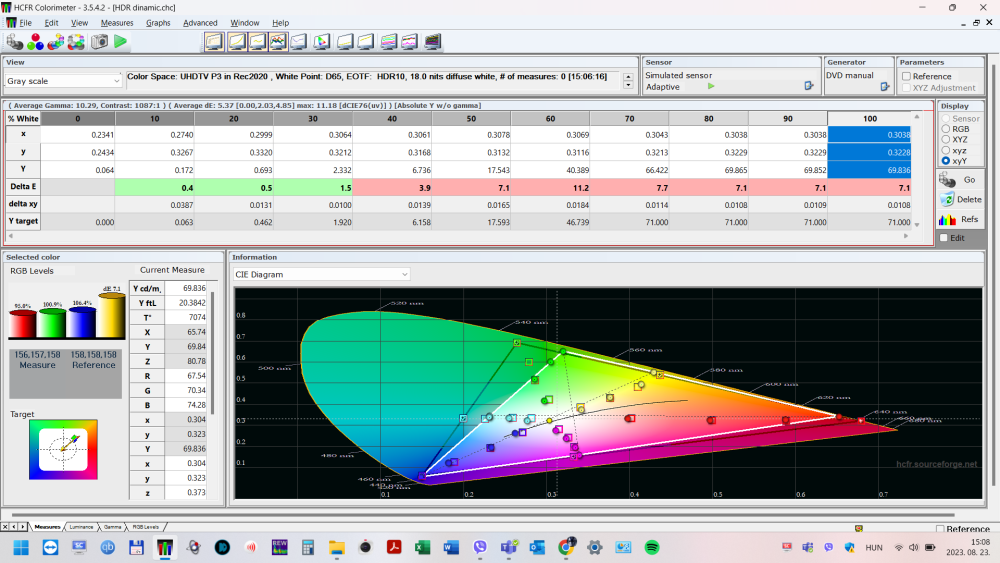This screenshot has height=563, width=1000.
Task: Open Spotify from the taskbar
Action: (652, 547)
